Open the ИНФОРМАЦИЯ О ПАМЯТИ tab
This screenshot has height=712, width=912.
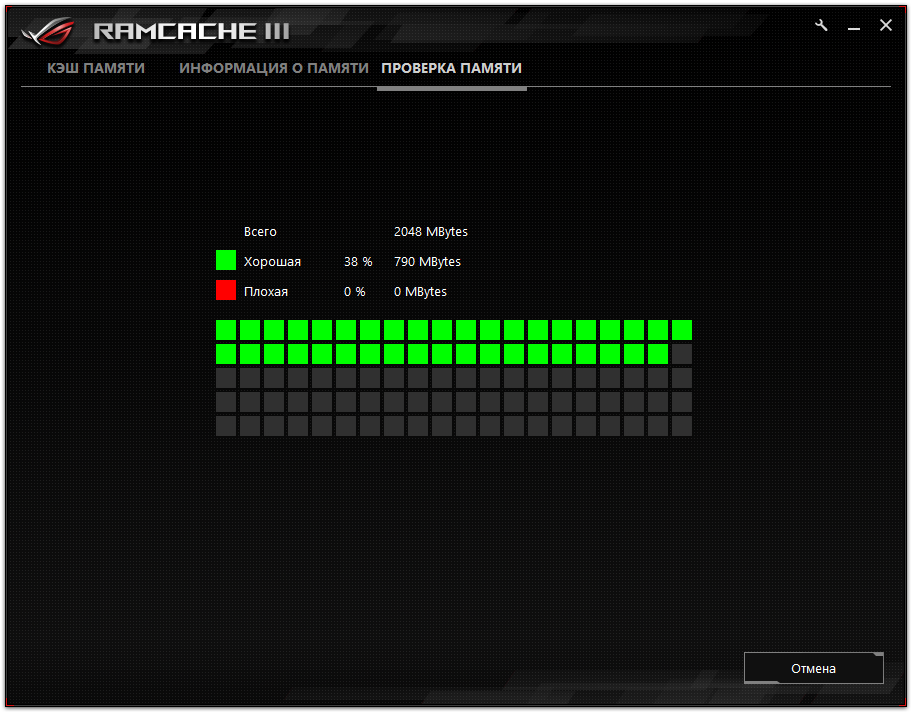tap(273, 68)
